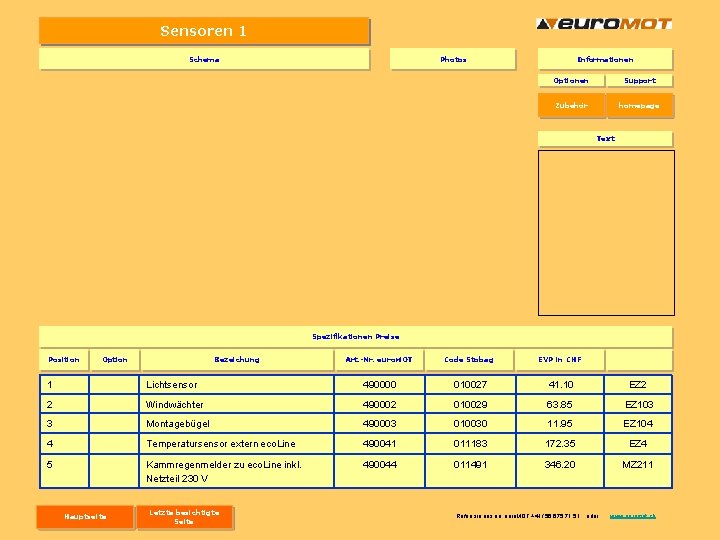Click the EVP in CHF column header
720x540 pixels.
click(560, 360)
